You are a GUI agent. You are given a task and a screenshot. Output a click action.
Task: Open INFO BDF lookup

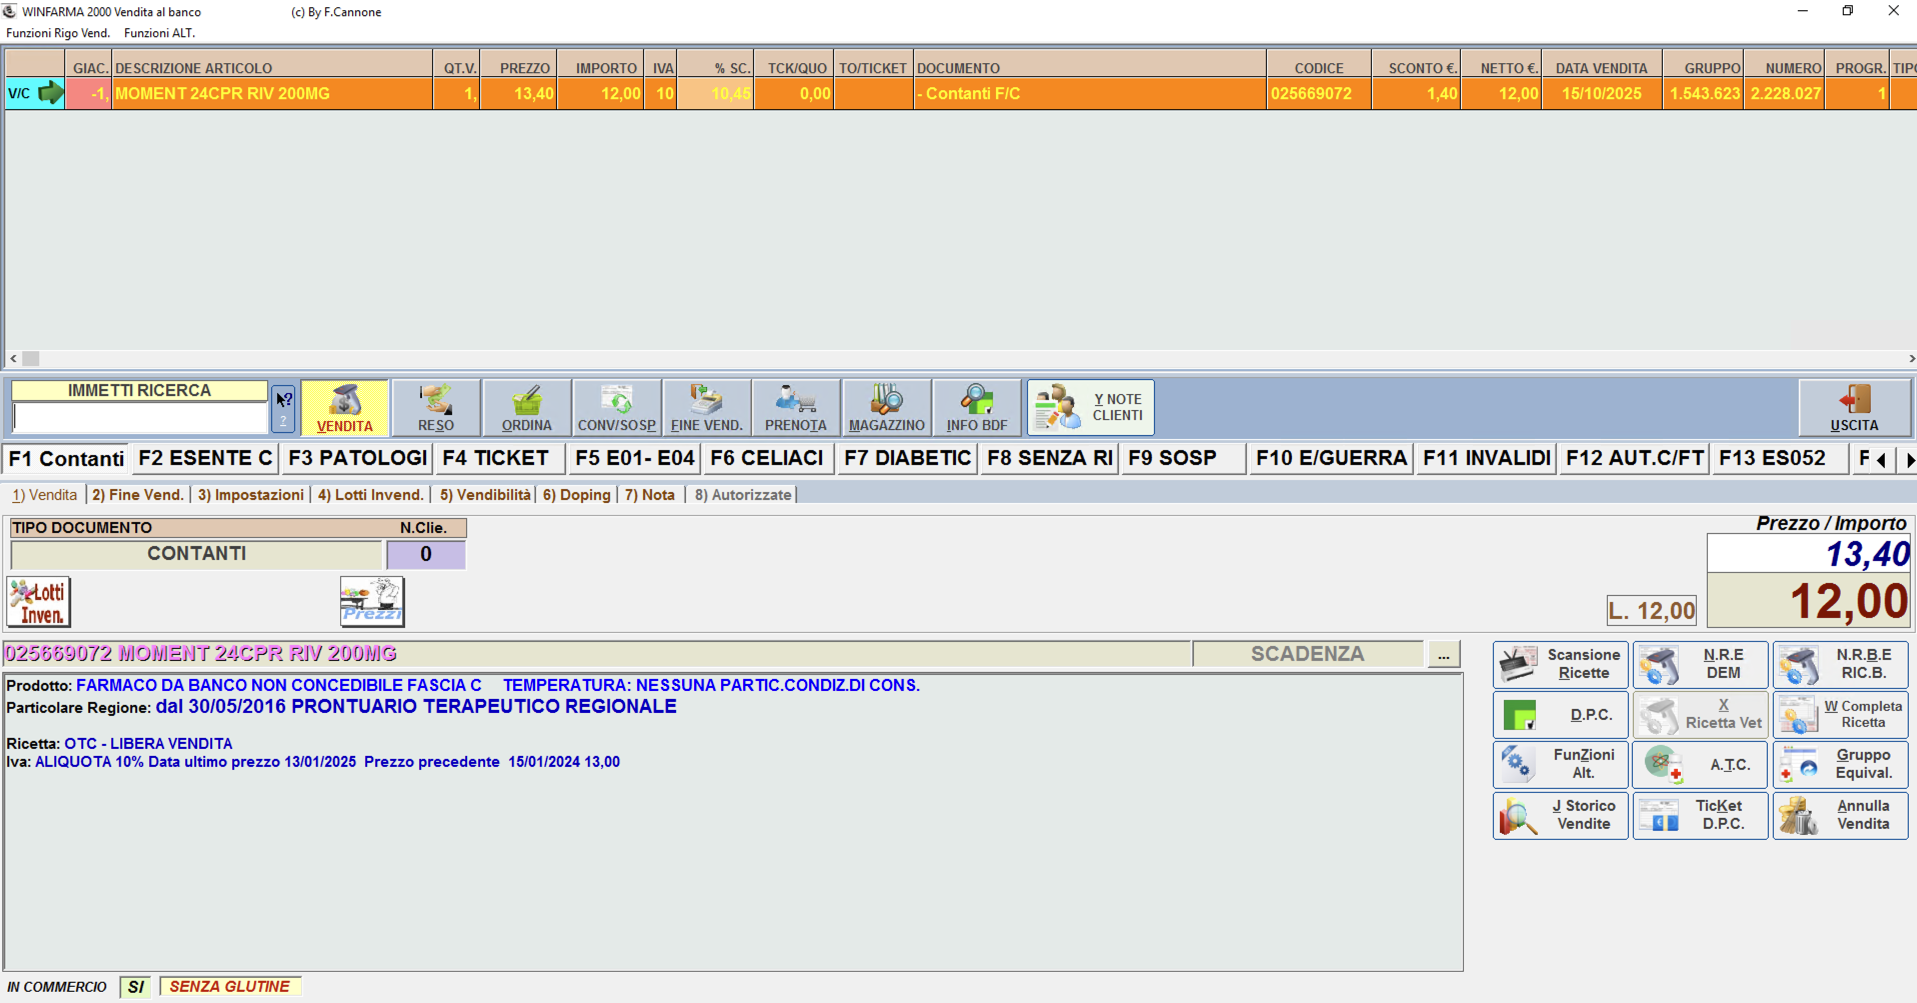coord(976,407)
